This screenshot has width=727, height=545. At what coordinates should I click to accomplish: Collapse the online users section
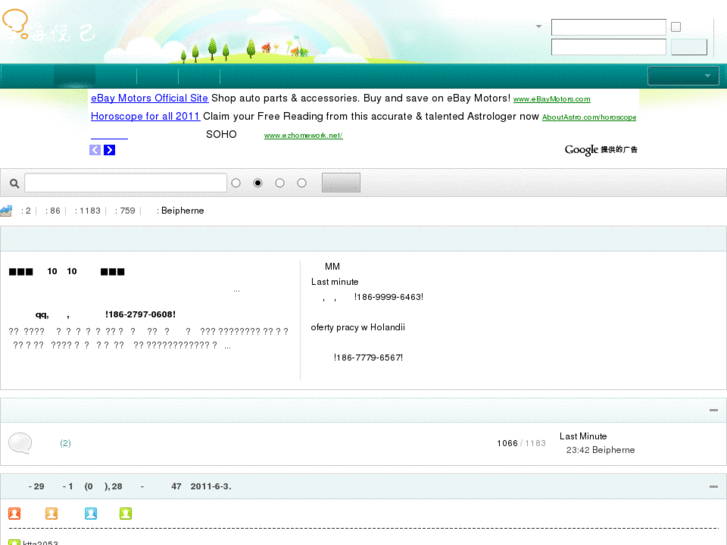click(714, 487)
